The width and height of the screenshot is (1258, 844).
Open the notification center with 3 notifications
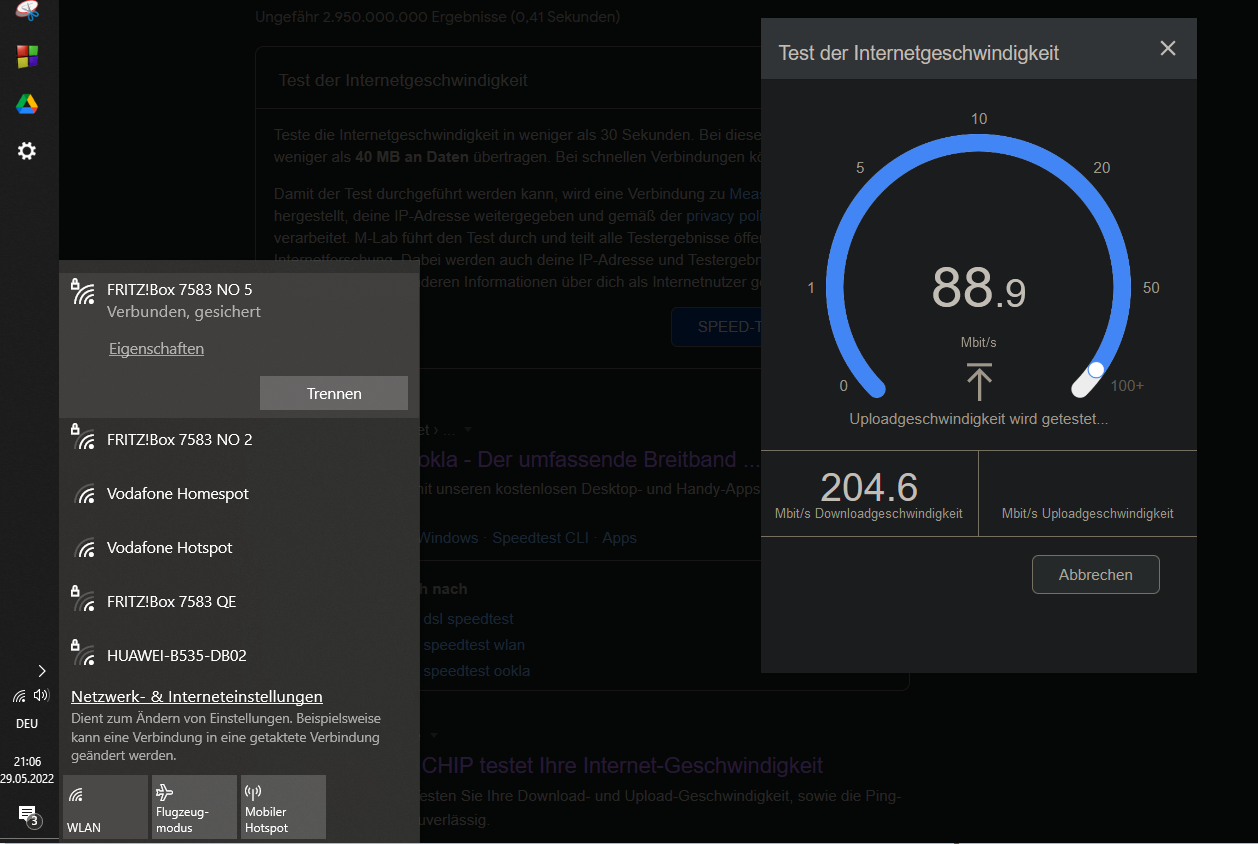pos(28,815)
